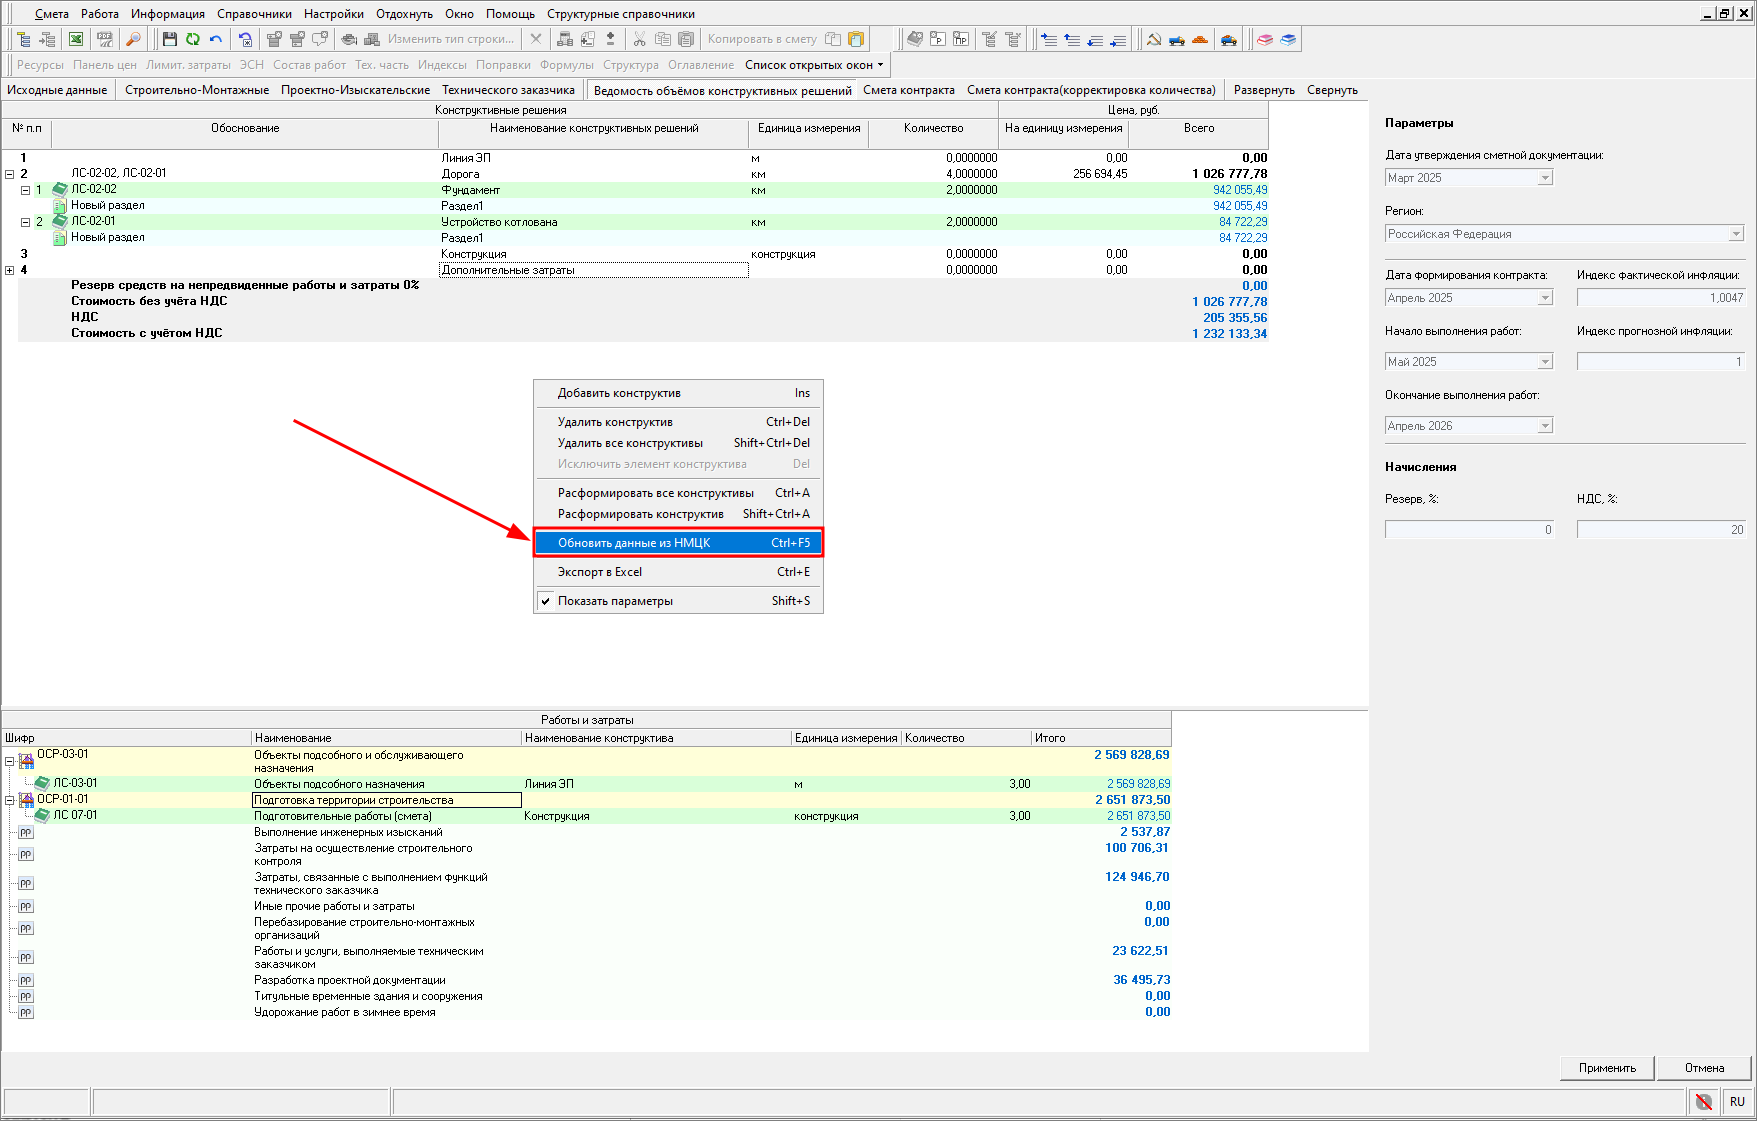1757x1121 pixels.
Task: Click the 'Отмена' button
Action: (x=1704, y=1068)
